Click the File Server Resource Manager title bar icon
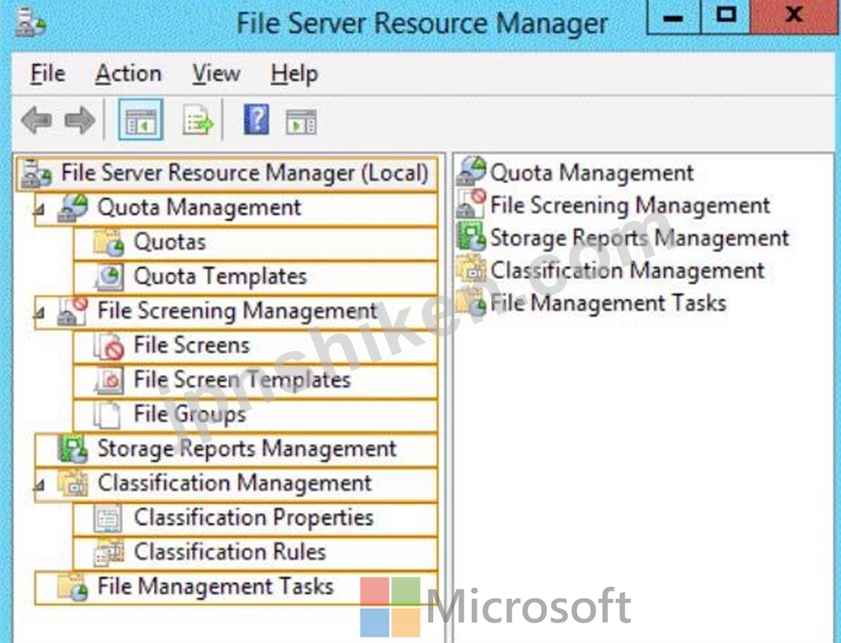This screenshot has height=643, width=841. pyautogui.click(x=30, y=22)
